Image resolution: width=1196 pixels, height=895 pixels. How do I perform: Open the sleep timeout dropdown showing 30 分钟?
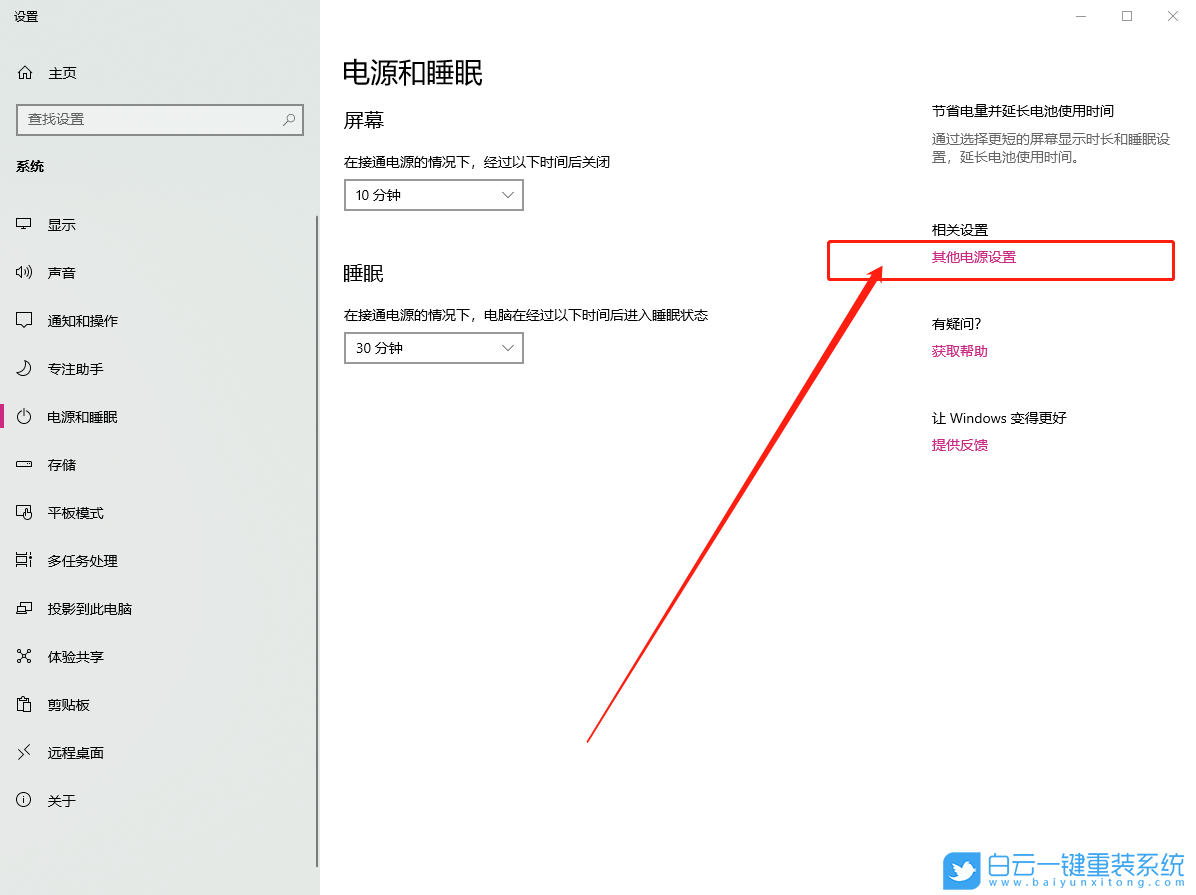433,348
